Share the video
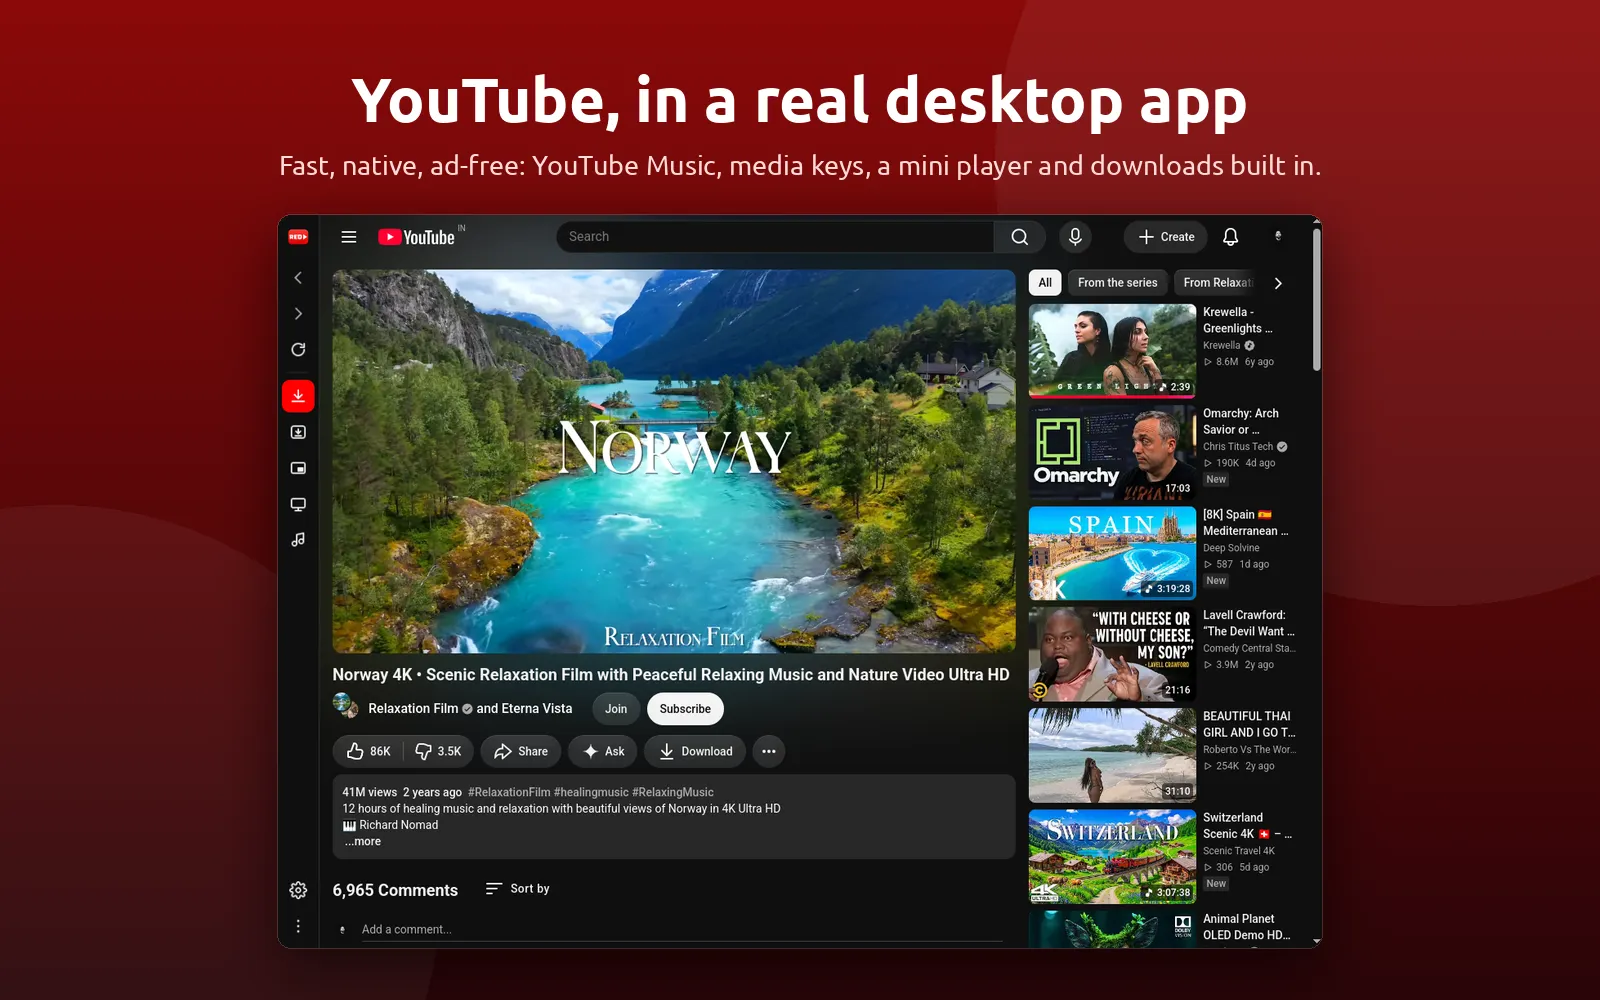The image size is (1600, 1000). pyautogui.click(x=520, y=751)
